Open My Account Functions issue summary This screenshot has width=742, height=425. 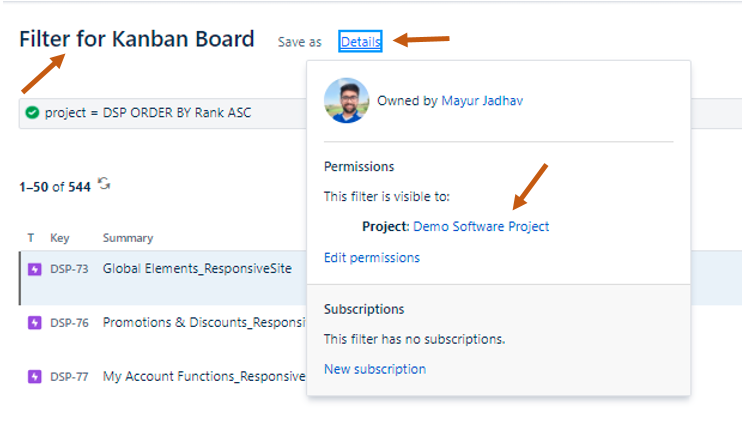[204, 377]
